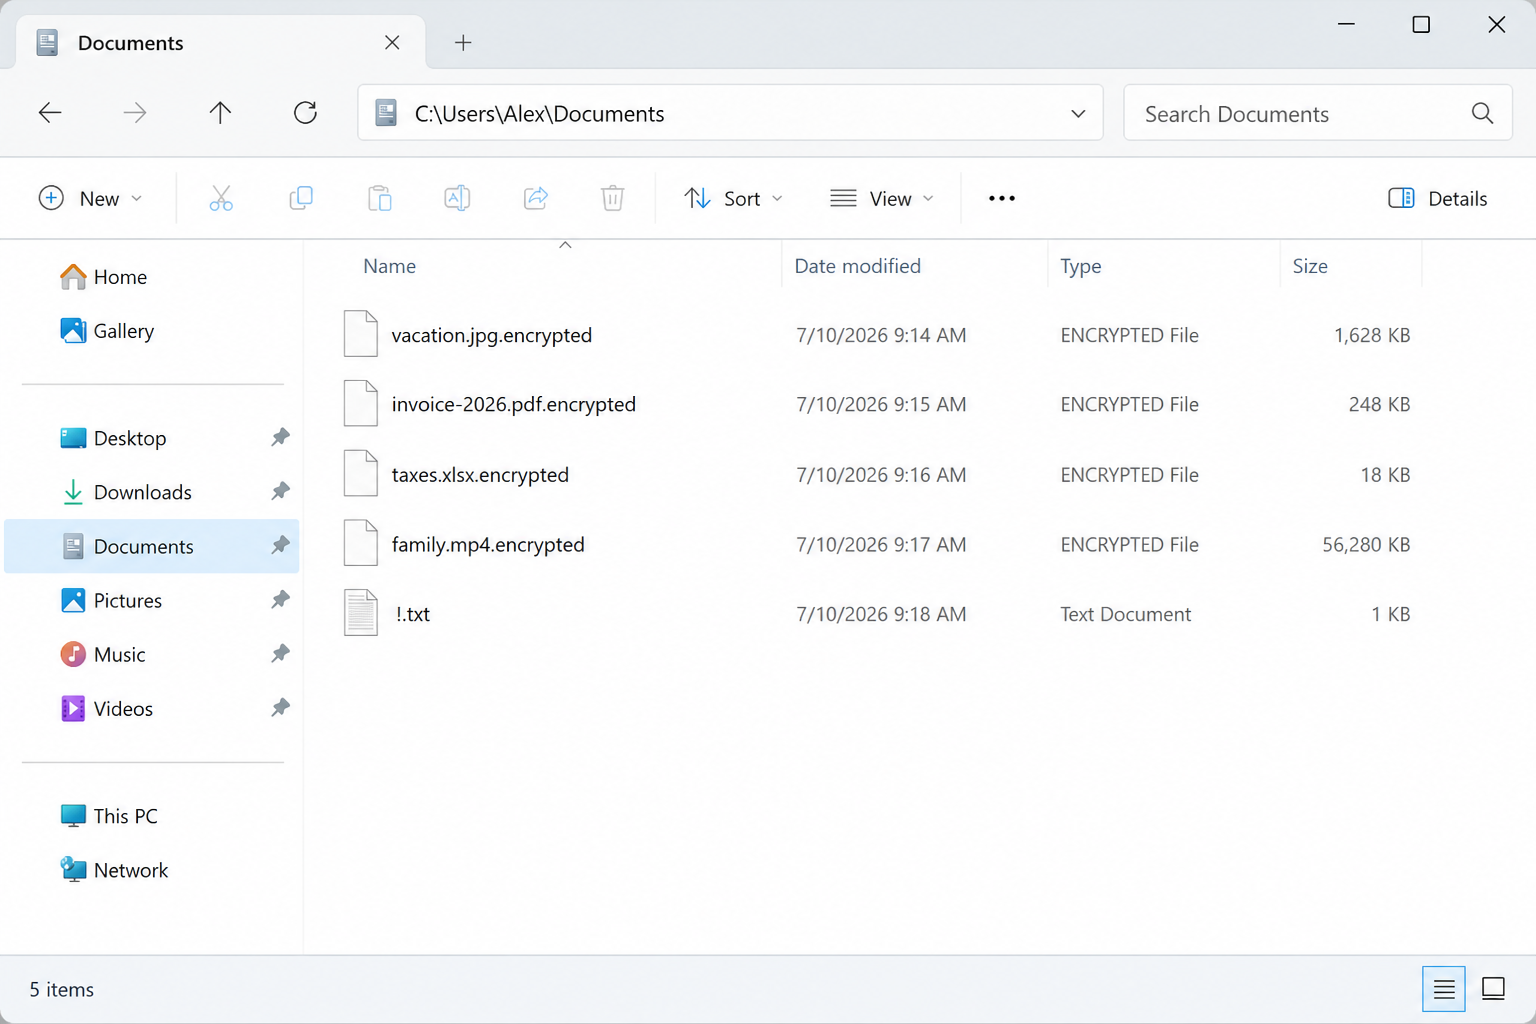
Task: Switch to details list view layout
Action: 1444,989
